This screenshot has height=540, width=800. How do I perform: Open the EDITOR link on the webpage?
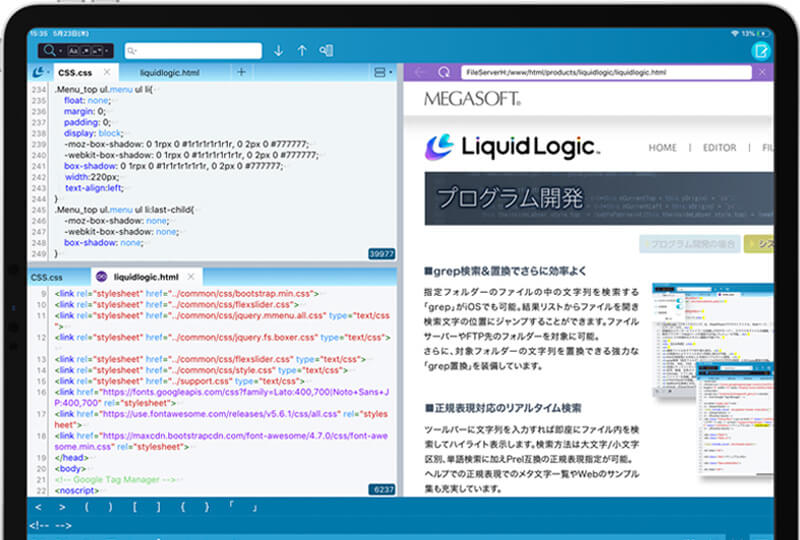[x=719, y=148]
